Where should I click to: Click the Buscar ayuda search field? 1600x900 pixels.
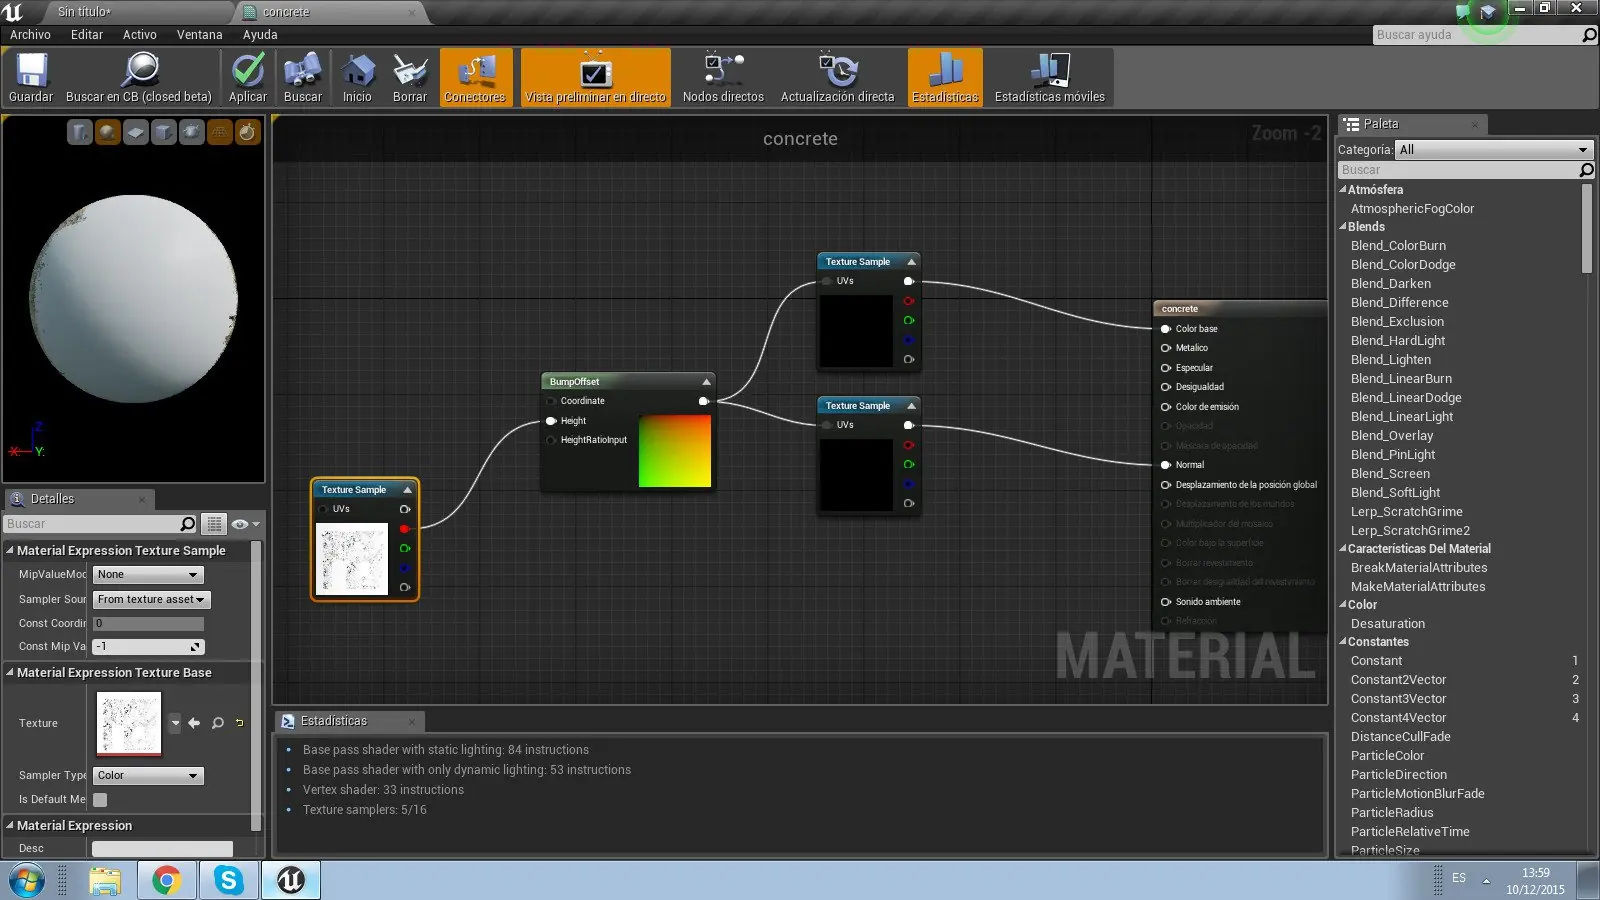point(1485,35)
